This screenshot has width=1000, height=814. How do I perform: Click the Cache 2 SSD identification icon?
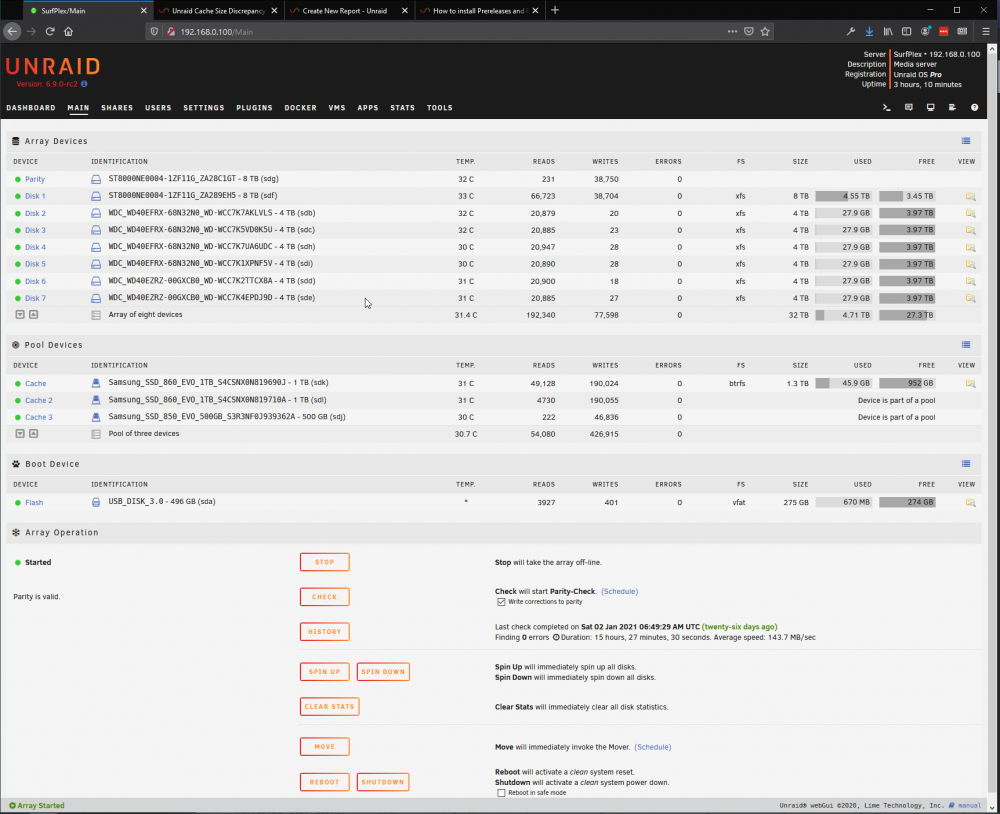[x=96, y=401]
